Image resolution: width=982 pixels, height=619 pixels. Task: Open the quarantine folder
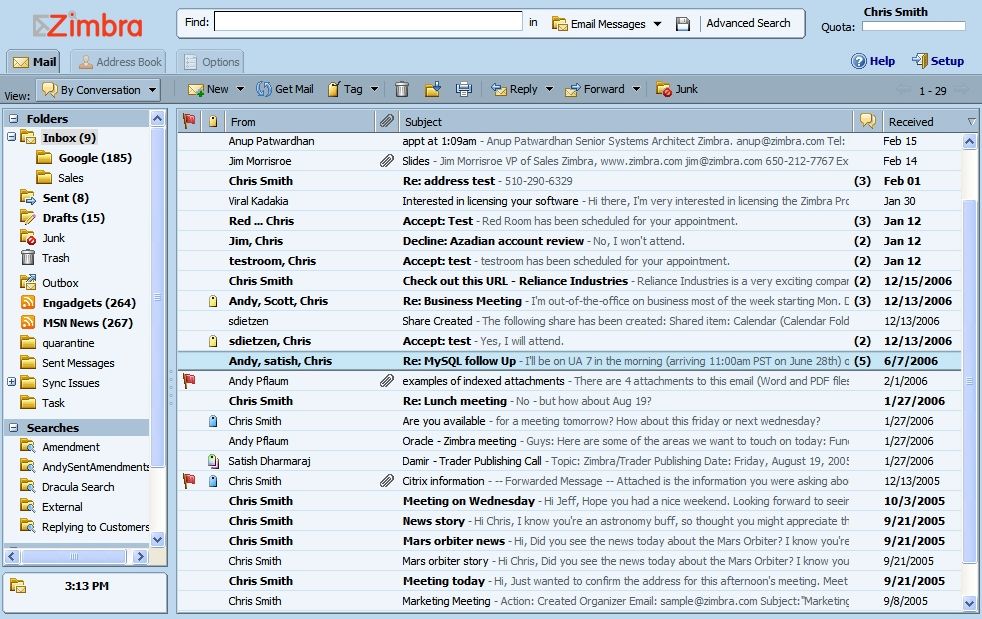(57, 343)
